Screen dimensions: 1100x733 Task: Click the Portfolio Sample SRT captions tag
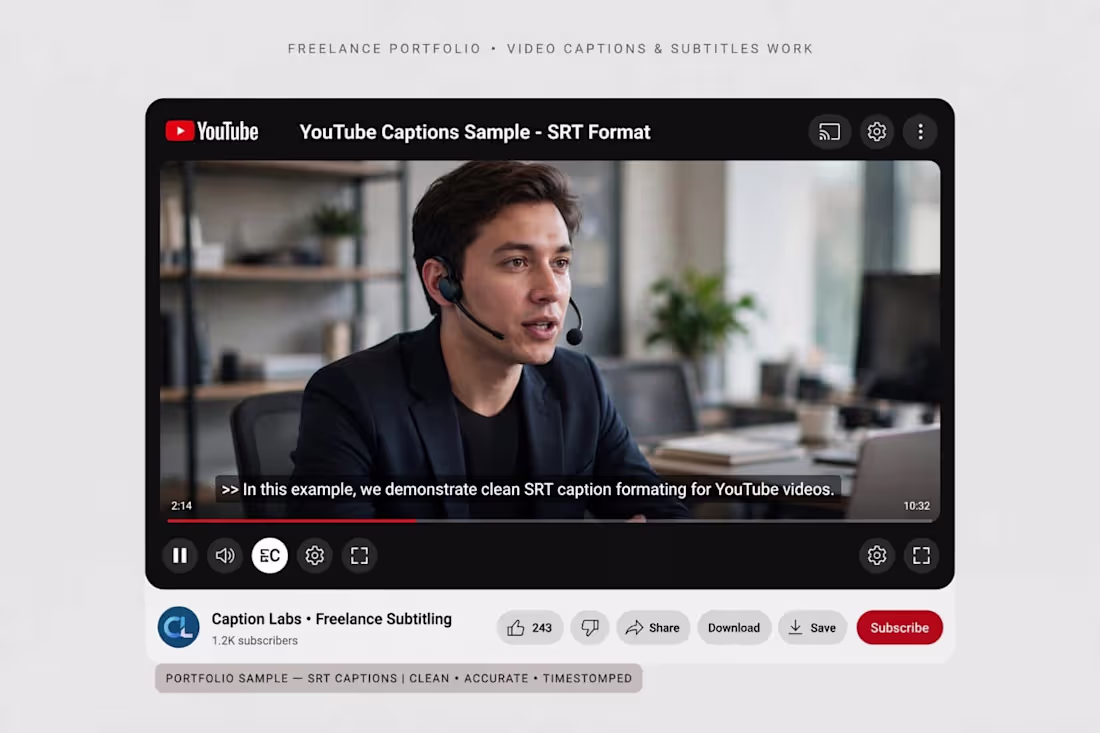pyautogui.click(x=398, y=678)
